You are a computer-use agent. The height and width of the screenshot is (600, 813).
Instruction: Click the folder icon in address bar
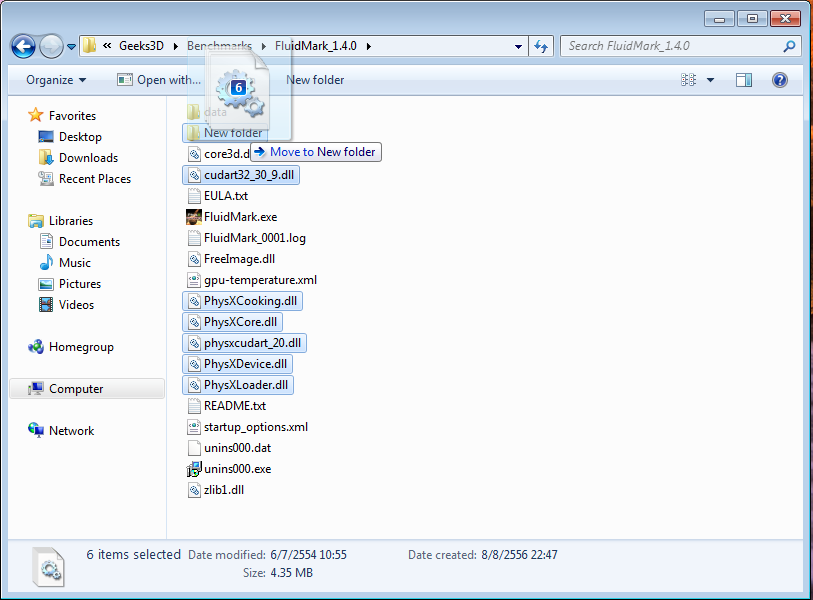pyautogui.click(x=90, y=46)
